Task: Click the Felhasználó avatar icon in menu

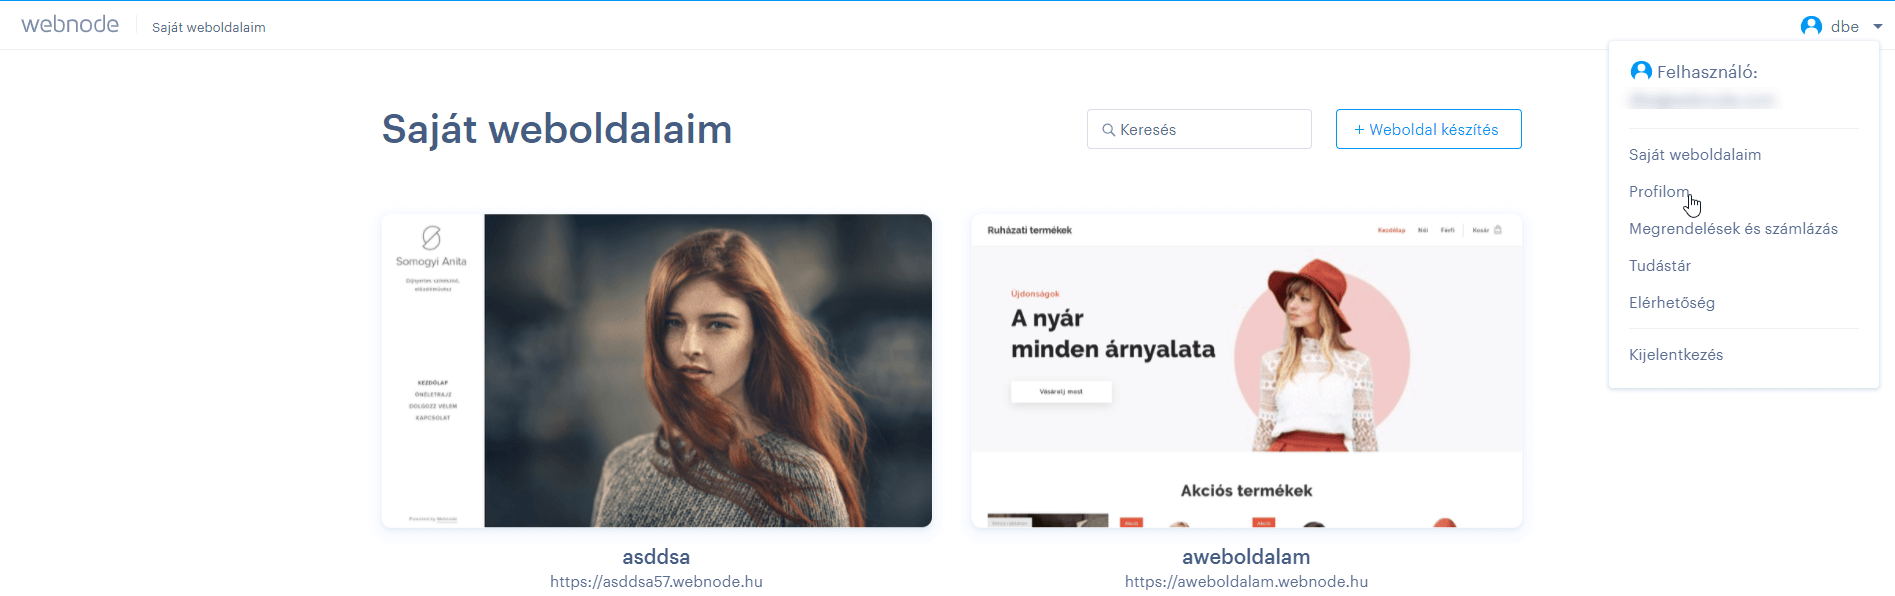Action: [x=1641, y=71]
